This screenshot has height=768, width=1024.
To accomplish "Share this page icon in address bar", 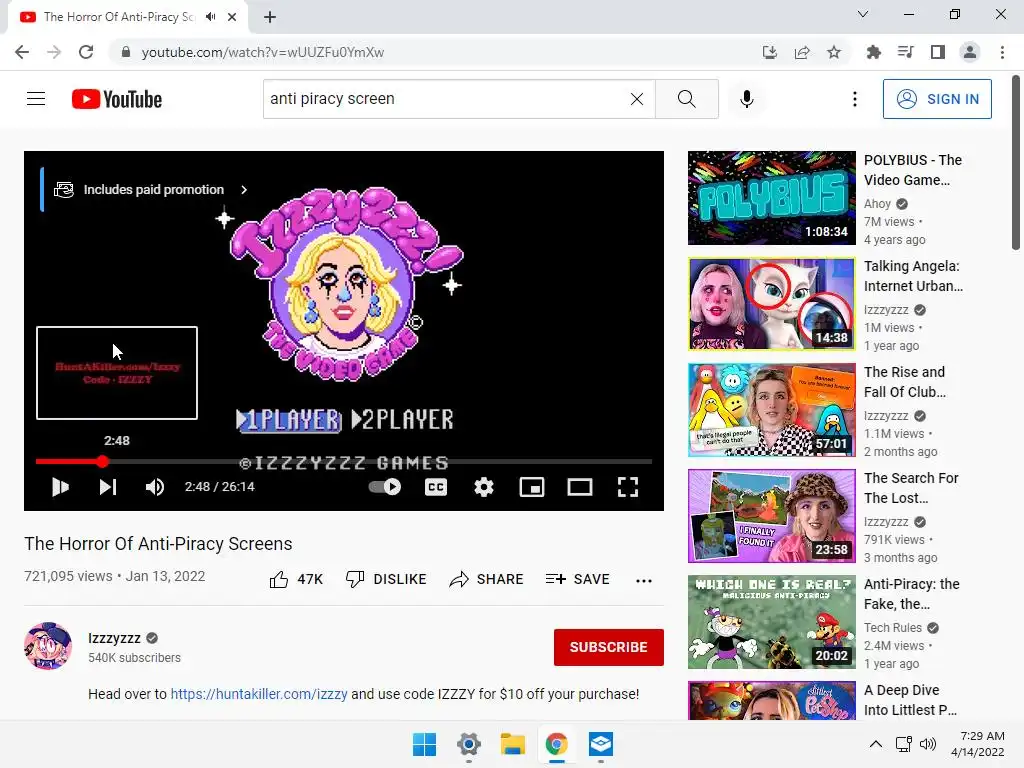I will tap(802, 52).
